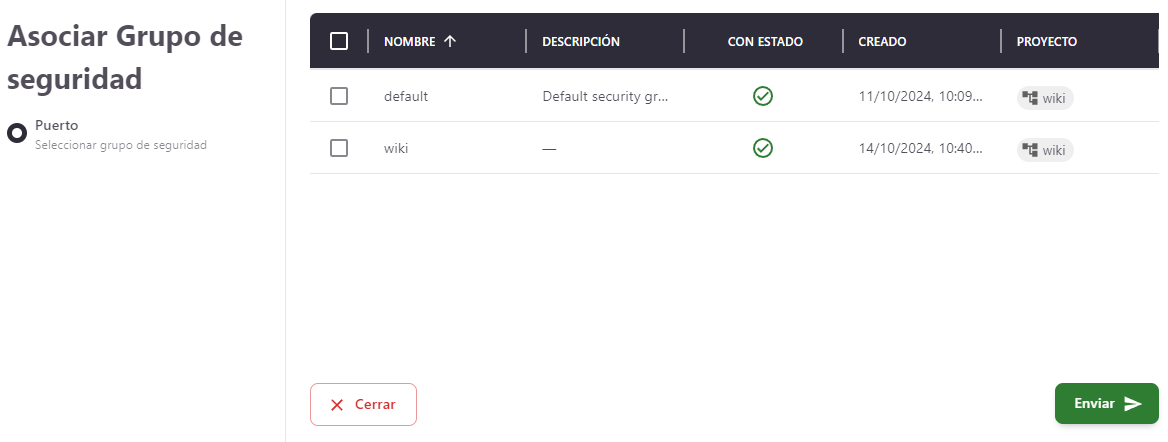Screen dimensions: 1168x442
Task: Sort table by DESCRIPCIÓN column
Action: tap(581, 41)
